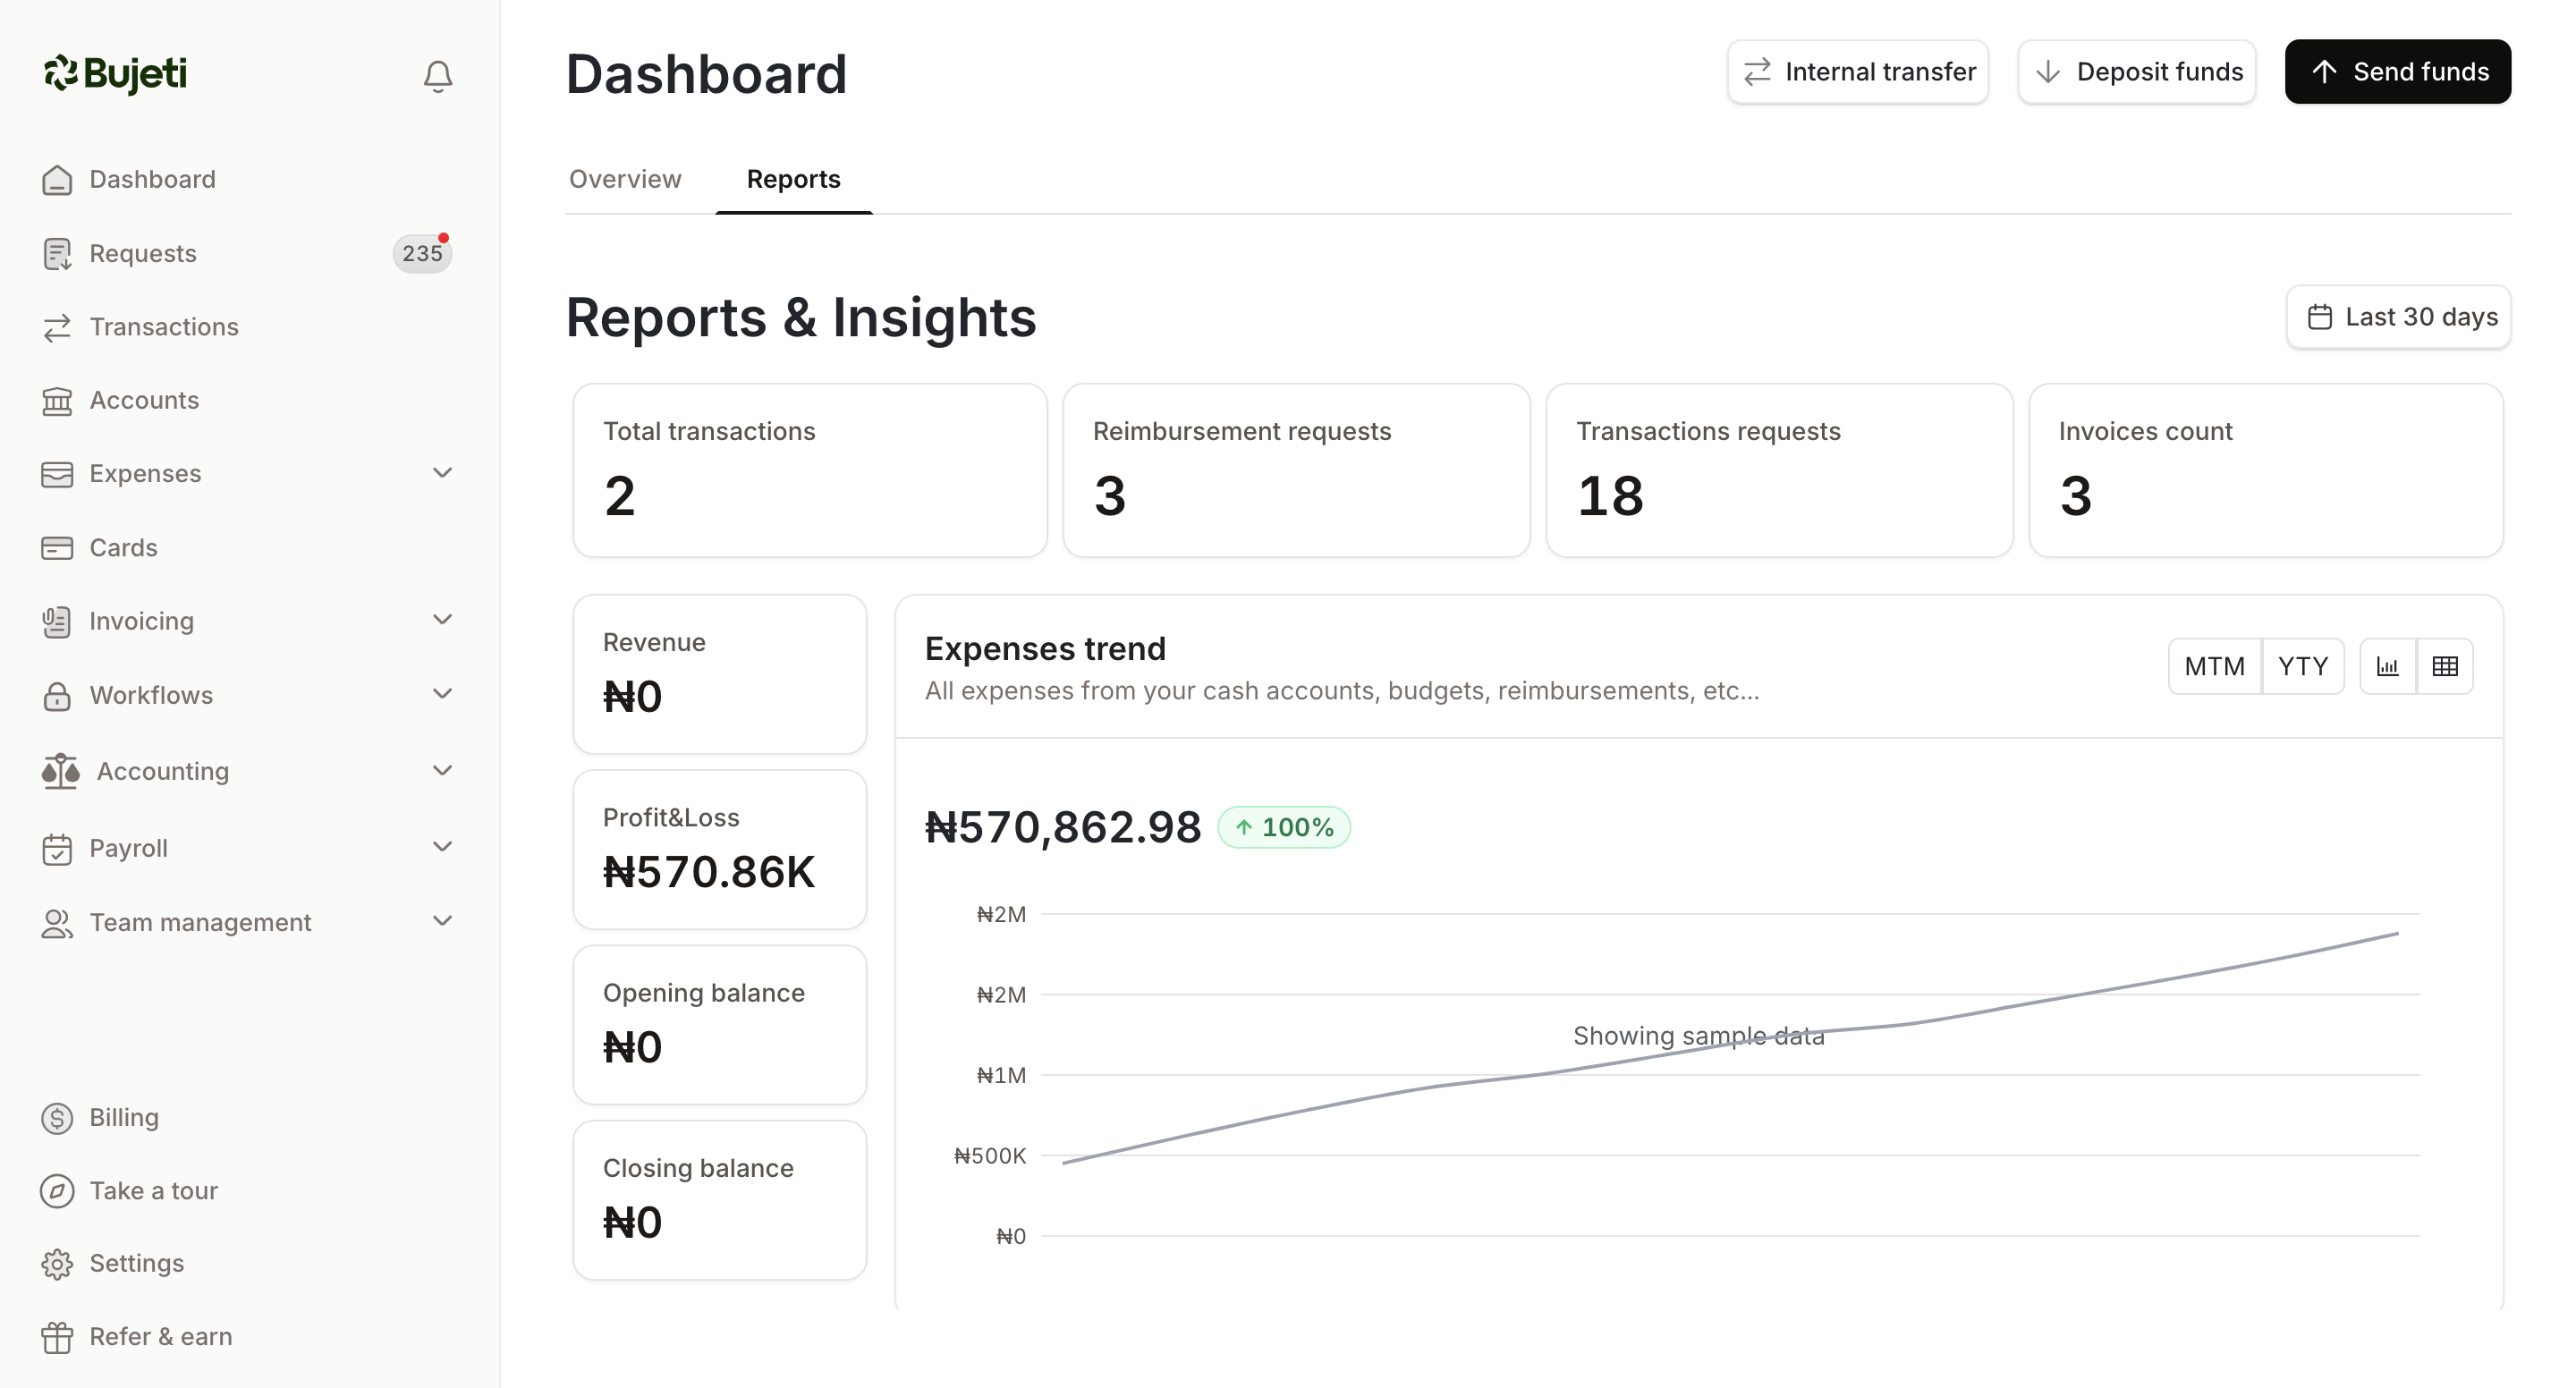Select the MTM trend toggle
Image resolution: width=2576 pixels, height=1388 pixels.
pyautogui.click(x=2214, y=666)
